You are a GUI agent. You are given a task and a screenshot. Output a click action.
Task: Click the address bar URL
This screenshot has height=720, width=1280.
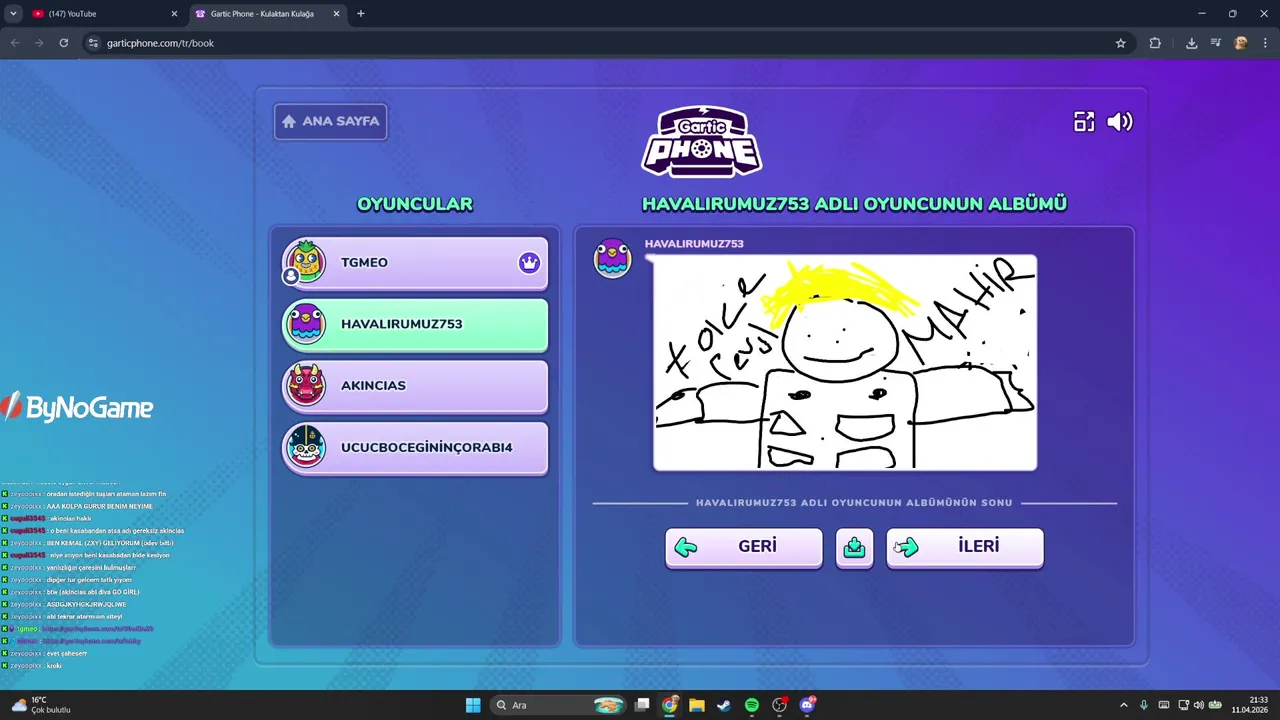pos(161,43)
